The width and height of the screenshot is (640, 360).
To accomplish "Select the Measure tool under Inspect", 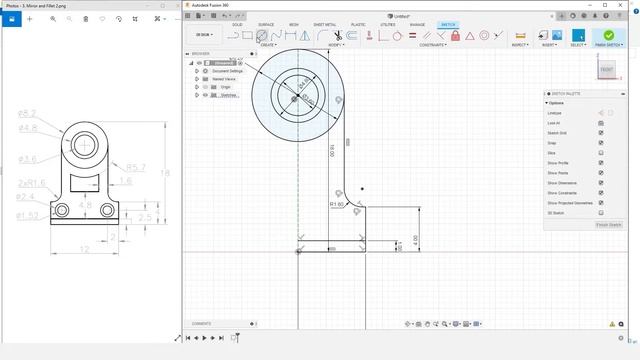I will point(520,36).
